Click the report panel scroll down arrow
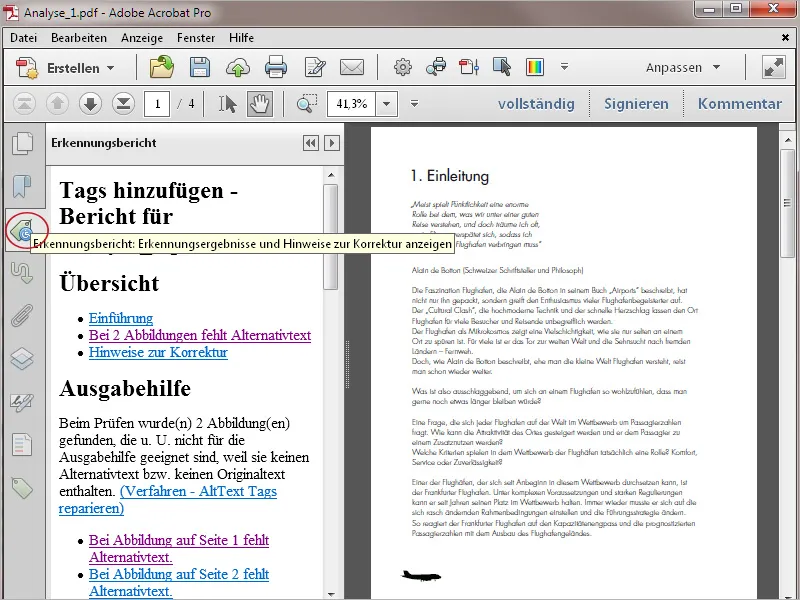Viewport: 800px width, 600px height. 331,594
